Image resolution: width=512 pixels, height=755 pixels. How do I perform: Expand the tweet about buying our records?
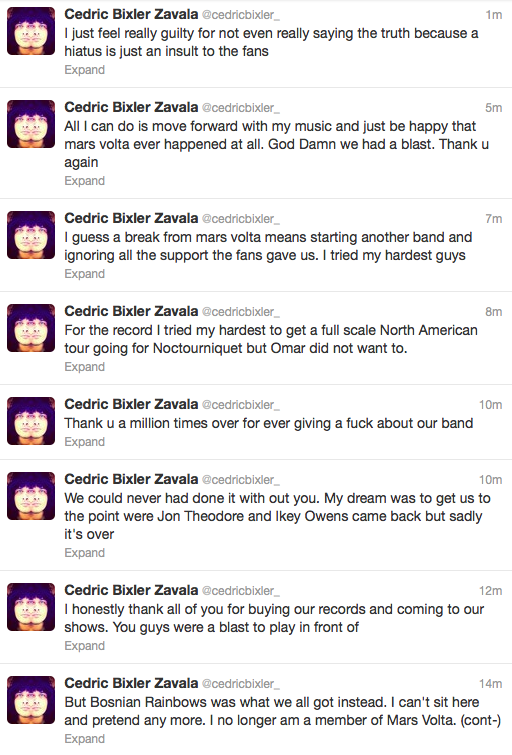click(x=85, y=646)
